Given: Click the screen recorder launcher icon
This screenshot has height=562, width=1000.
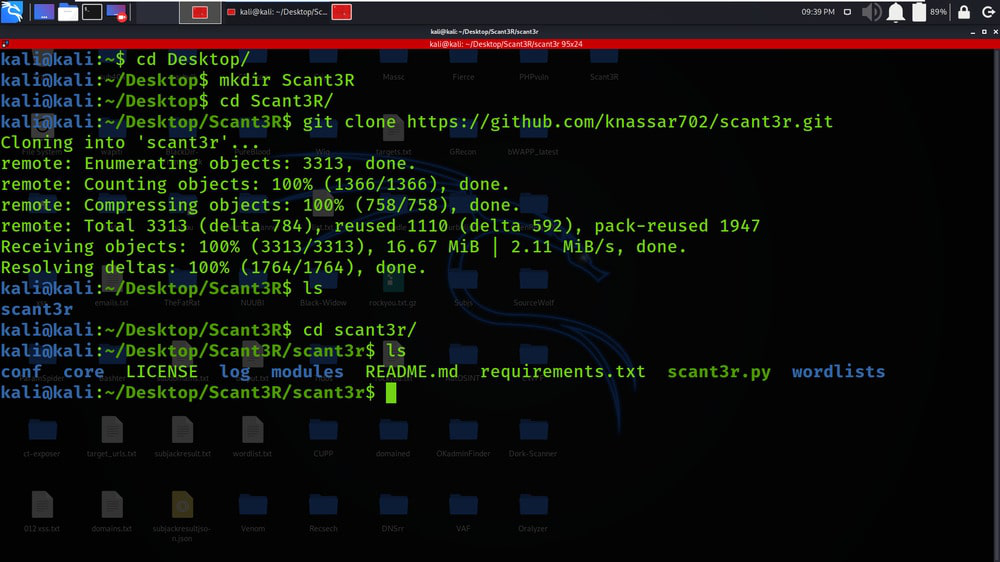Looking at the screenshot, I should (x=117, y=12).
